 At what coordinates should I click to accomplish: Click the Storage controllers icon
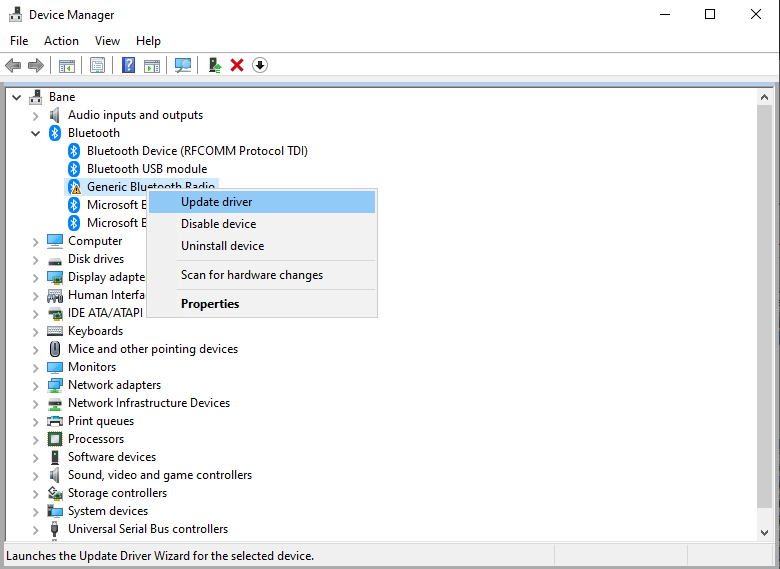(55, 493)
